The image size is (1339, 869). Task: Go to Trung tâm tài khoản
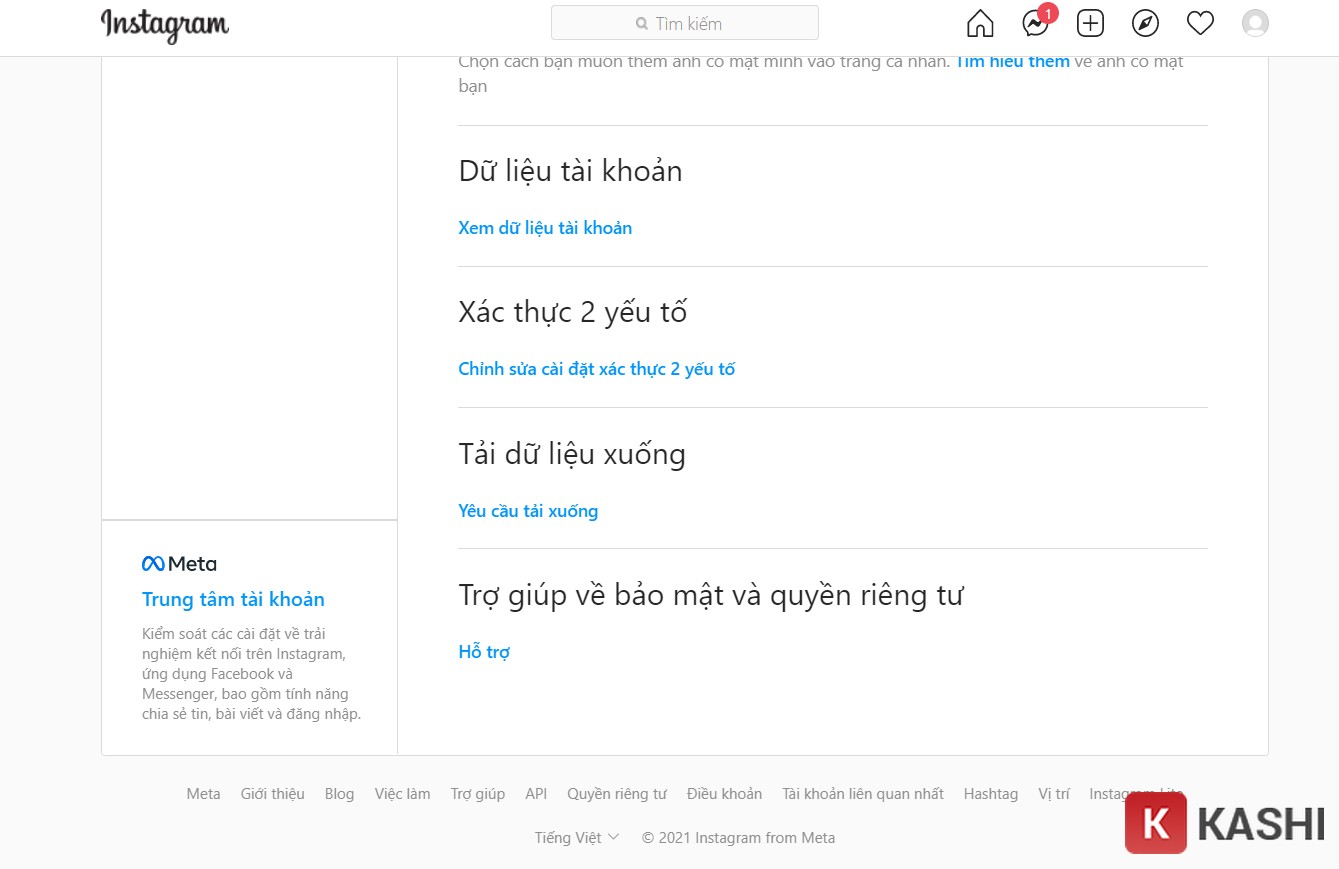pos(233,599)
